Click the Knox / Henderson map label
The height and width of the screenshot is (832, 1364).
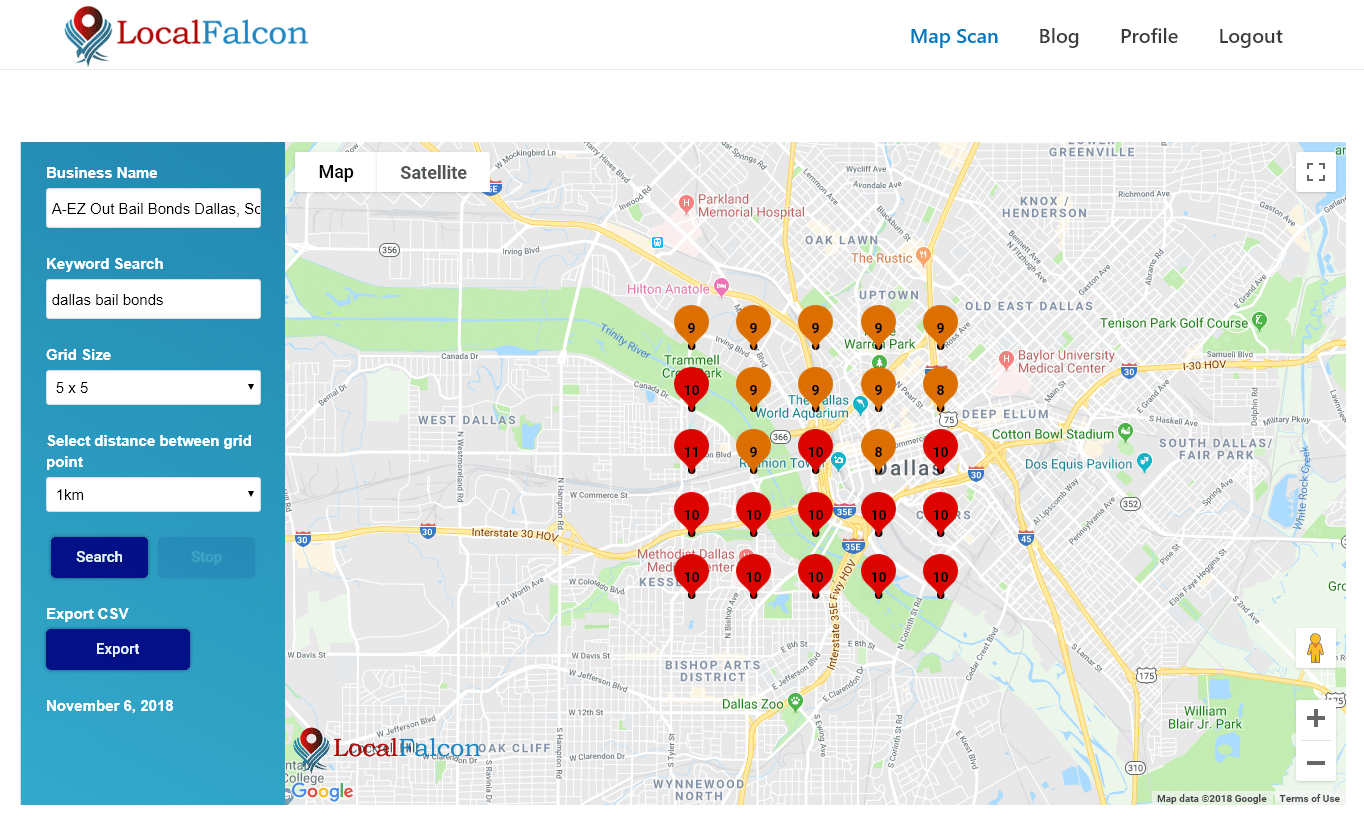pos(1044,207)
